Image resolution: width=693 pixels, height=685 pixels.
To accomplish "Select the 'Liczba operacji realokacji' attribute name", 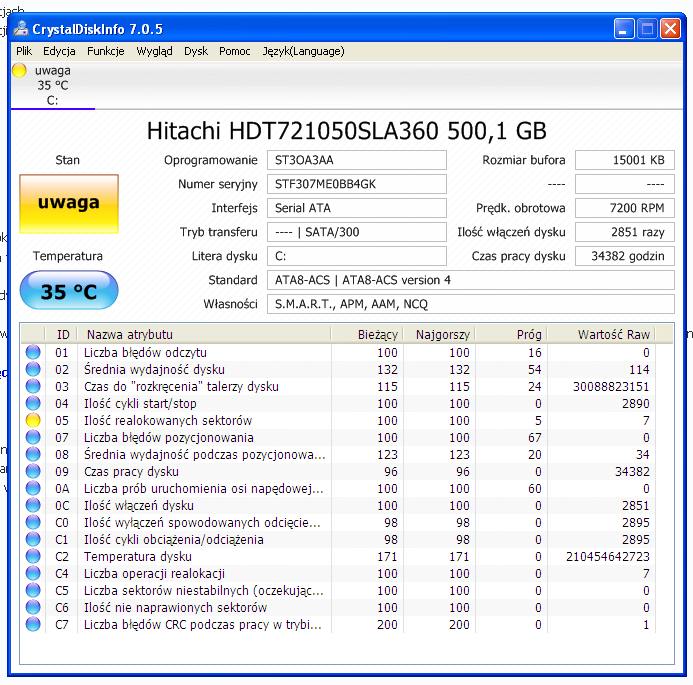I will tap(154, 573).
